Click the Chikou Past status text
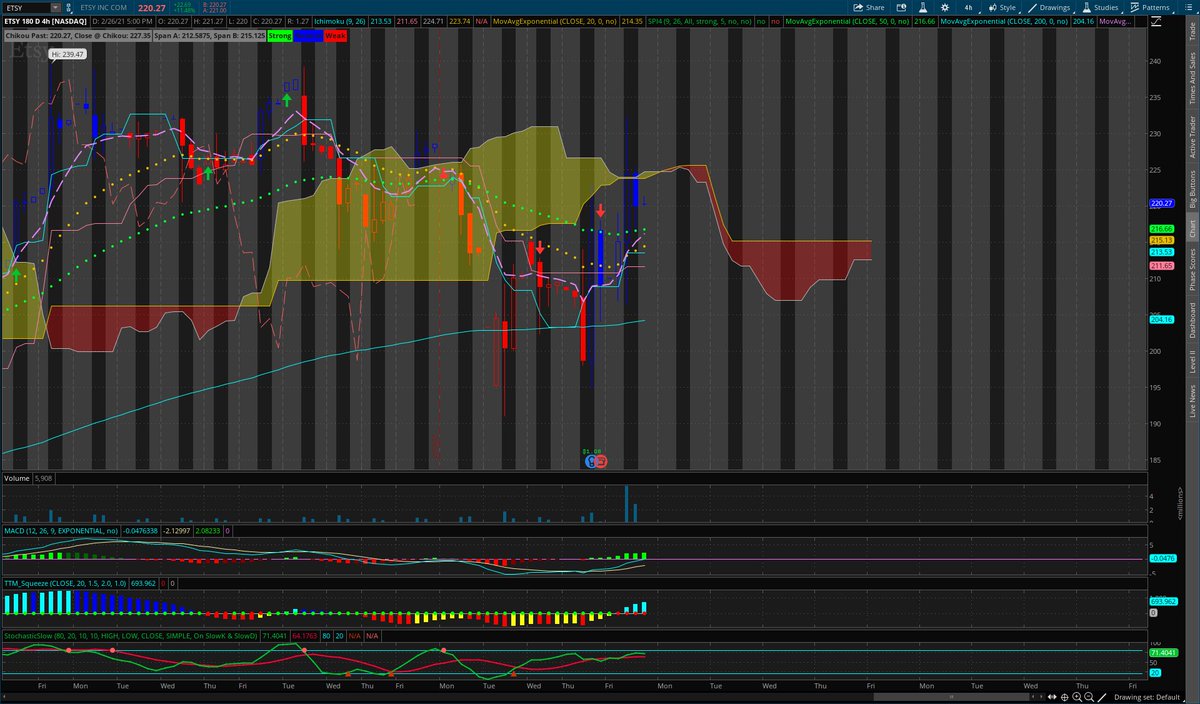1200x704 pixels. 77,36
